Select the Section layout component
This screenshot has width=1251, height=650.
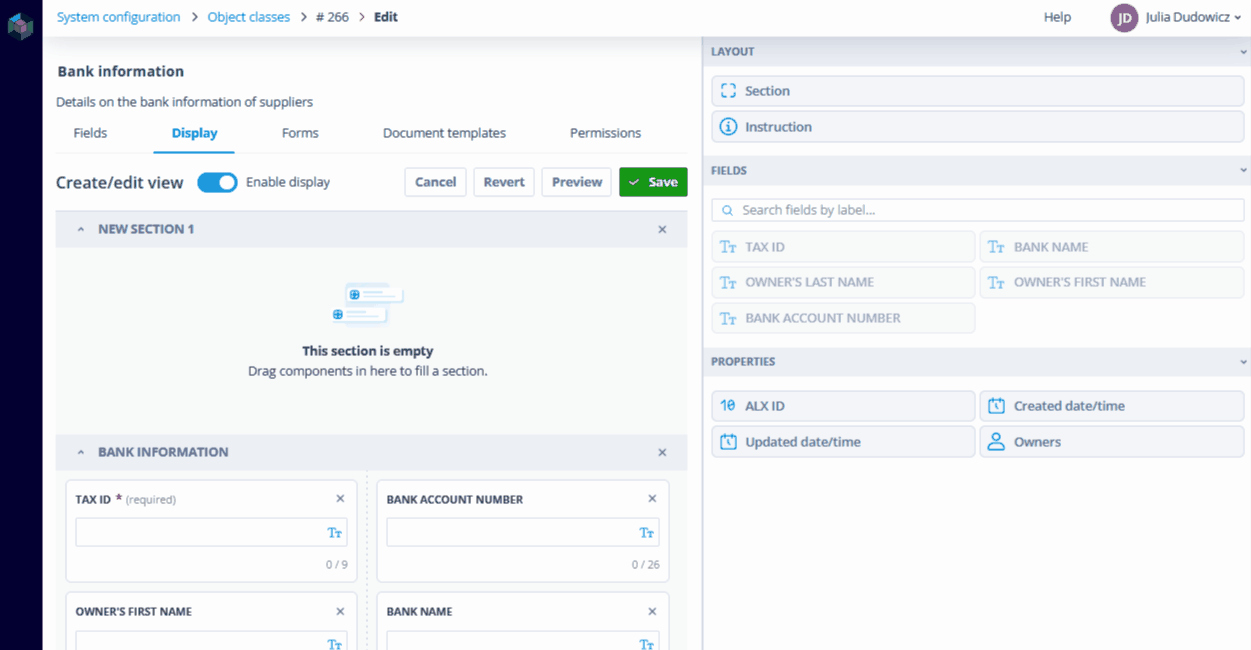(x=978, y=91)
